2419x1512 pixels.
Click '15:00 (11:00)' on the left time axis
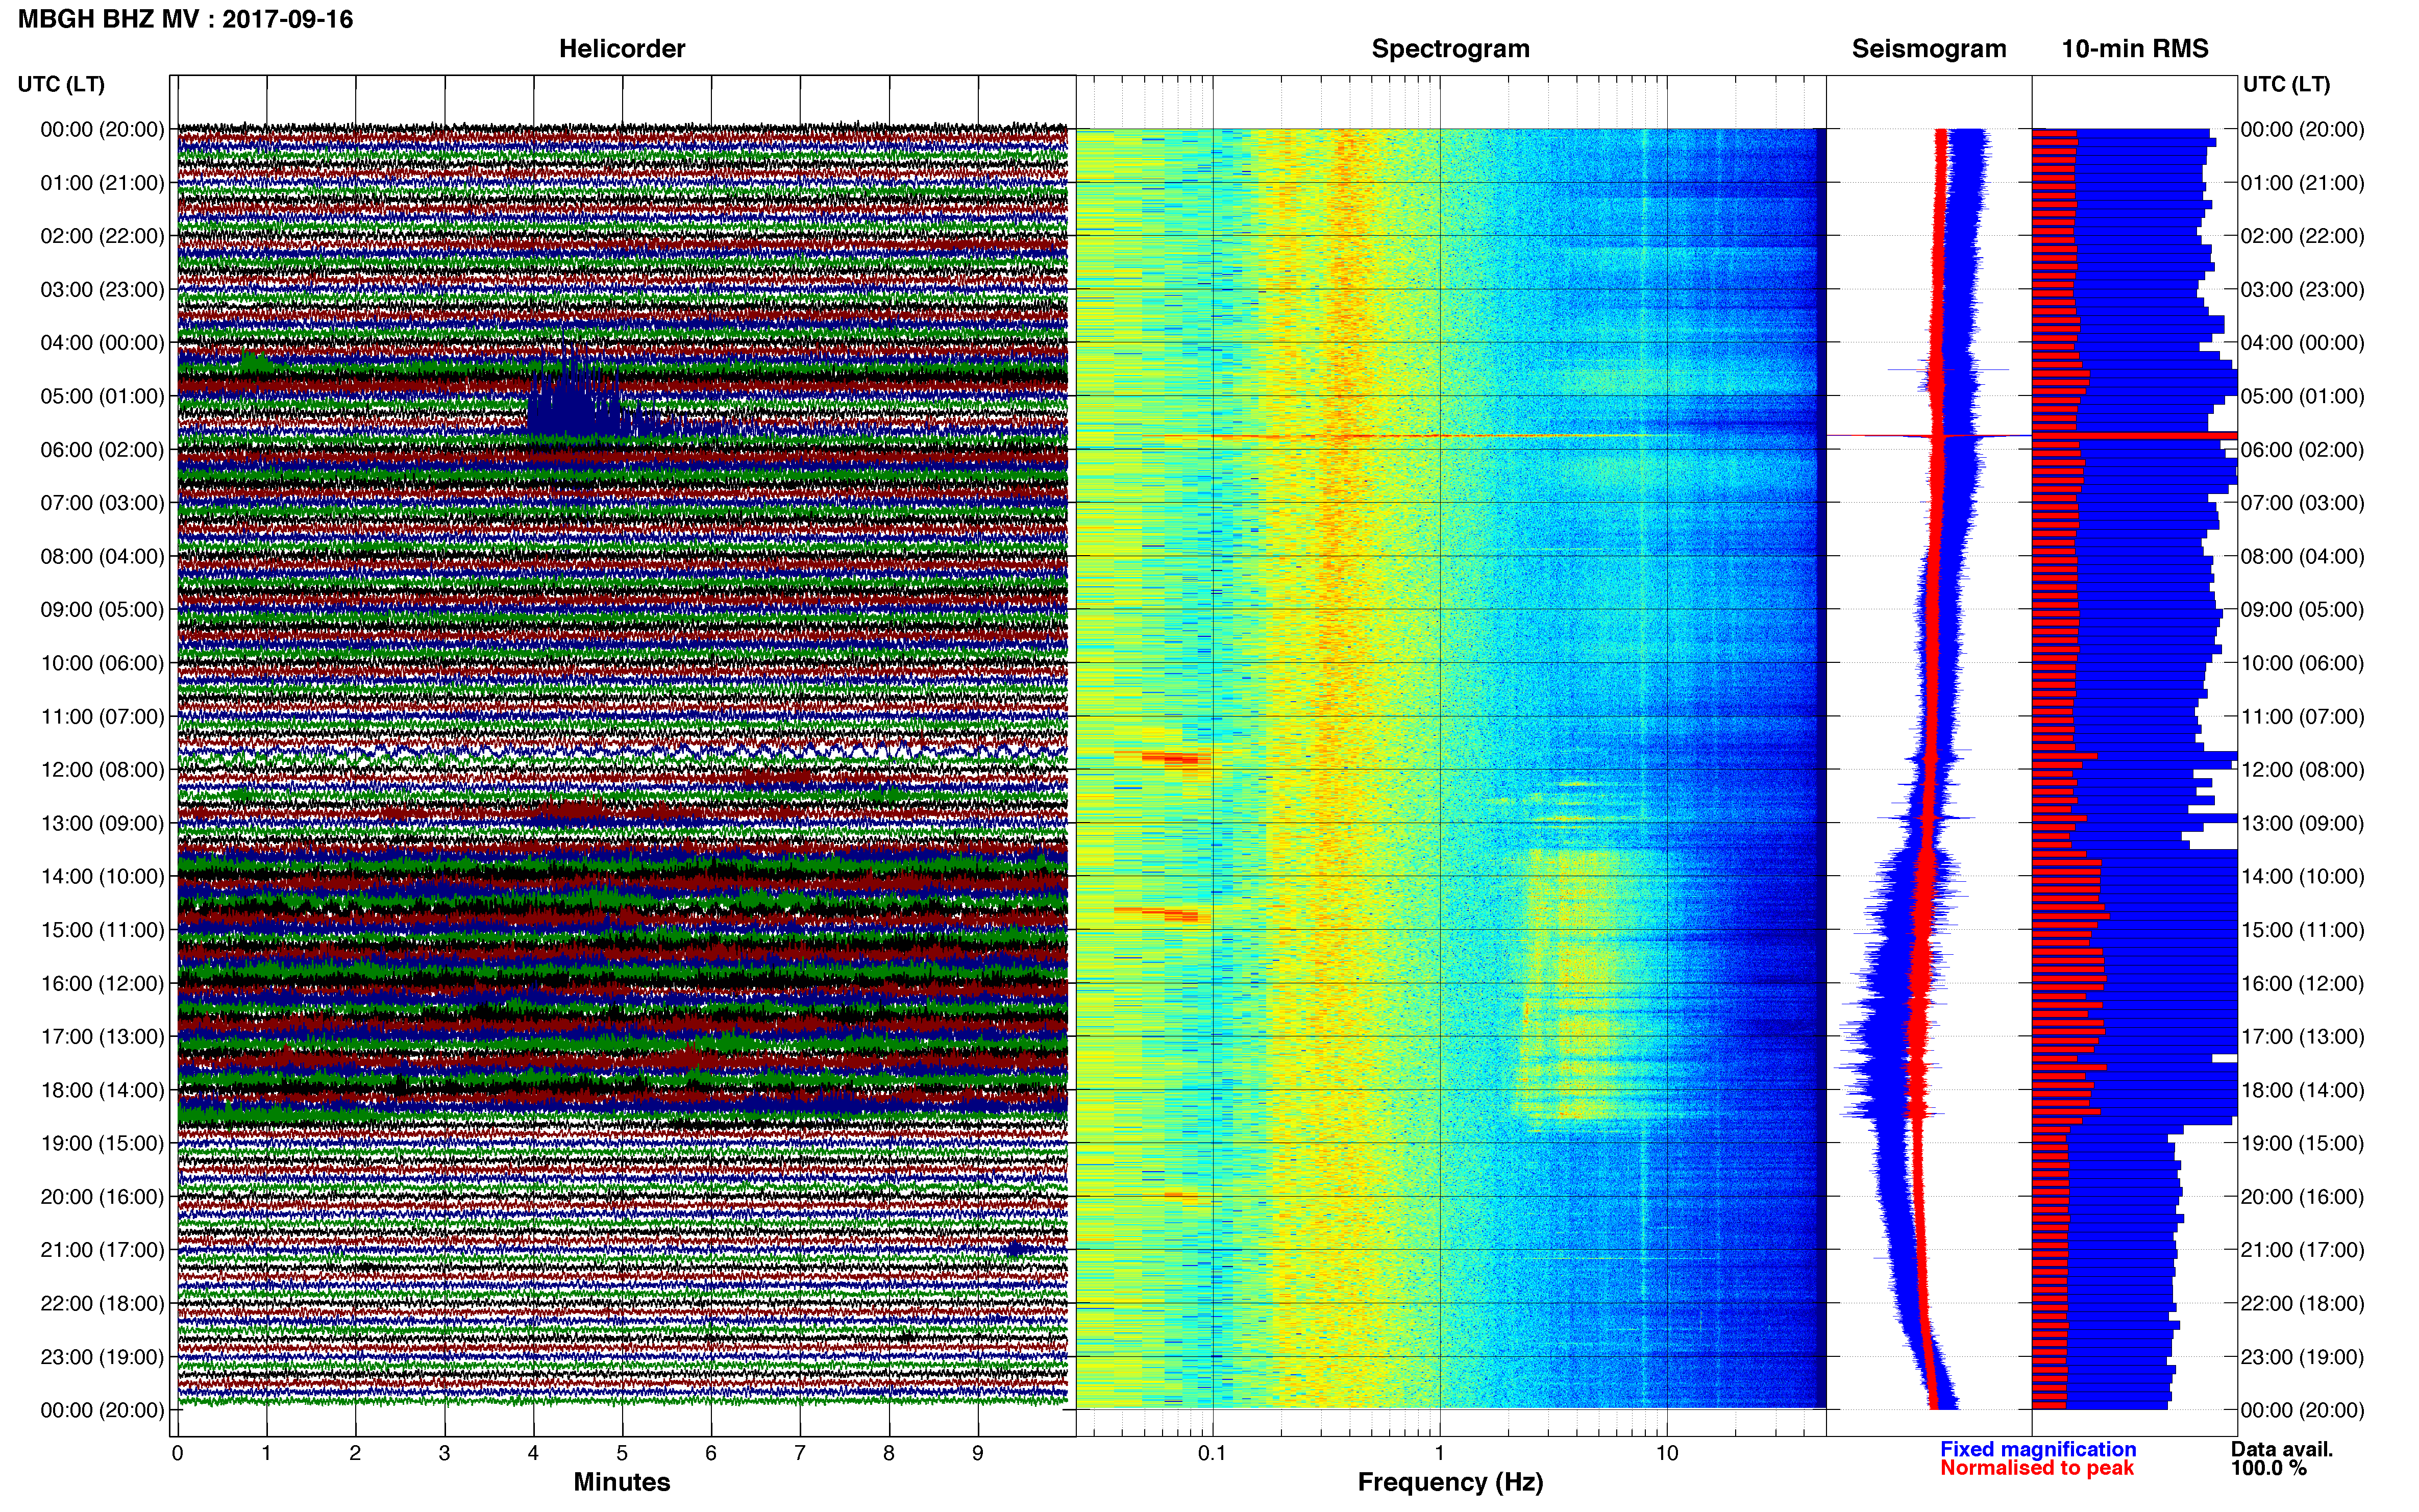[102, 930]
